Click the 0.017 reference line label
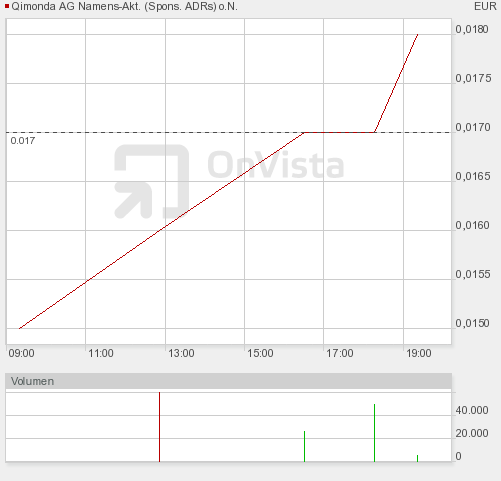Screen dimensions: 501x481 point(23,141)
